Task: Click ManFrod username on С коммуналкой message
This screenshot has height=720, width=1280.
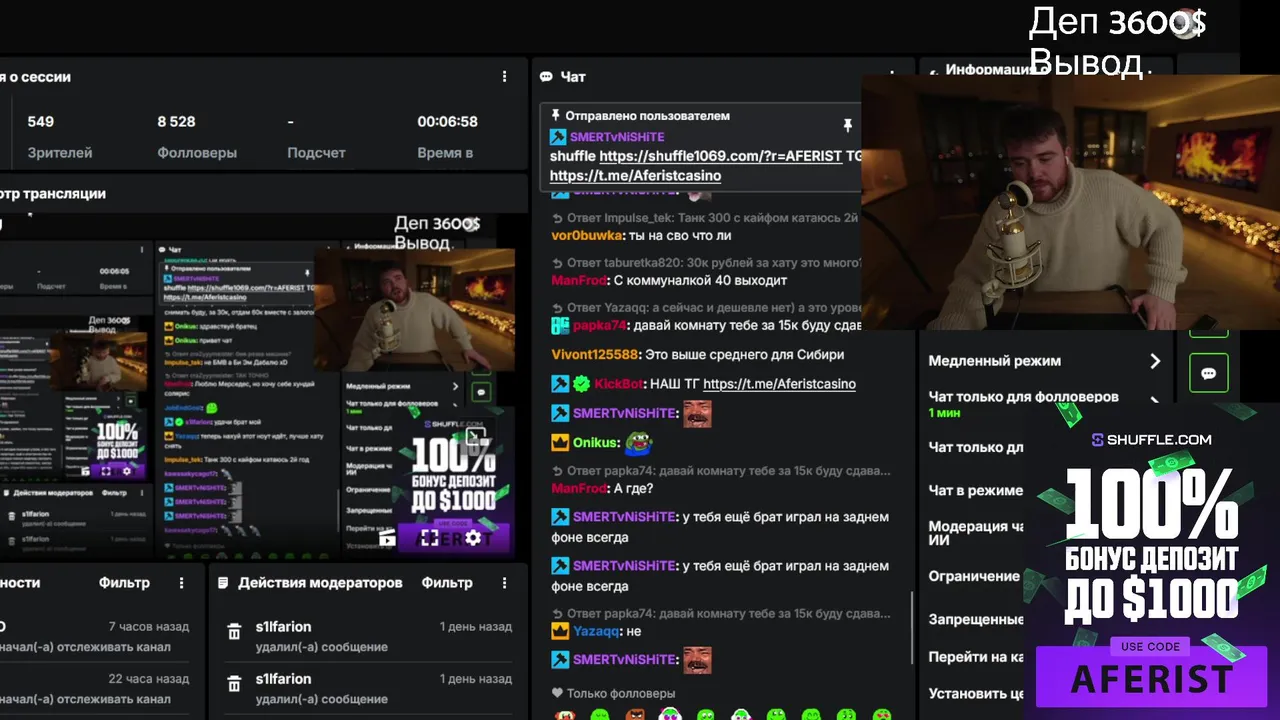Action: click(x=579, y=281)
